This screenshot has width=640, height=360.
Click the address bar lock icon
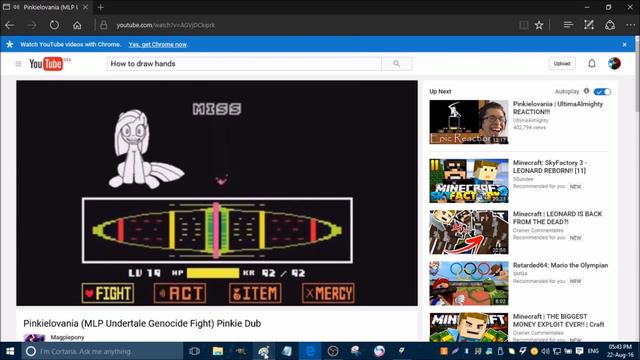tap(104, 25)
